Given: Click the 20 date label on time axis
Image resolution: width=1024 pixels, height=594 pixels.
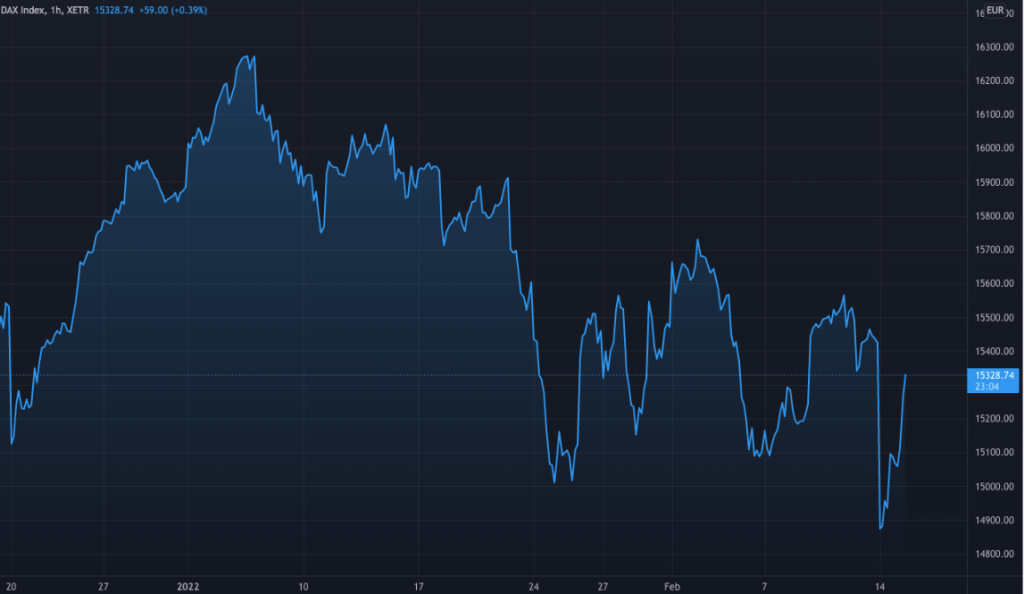Looking at the screenshot, I should pos(11,585).
